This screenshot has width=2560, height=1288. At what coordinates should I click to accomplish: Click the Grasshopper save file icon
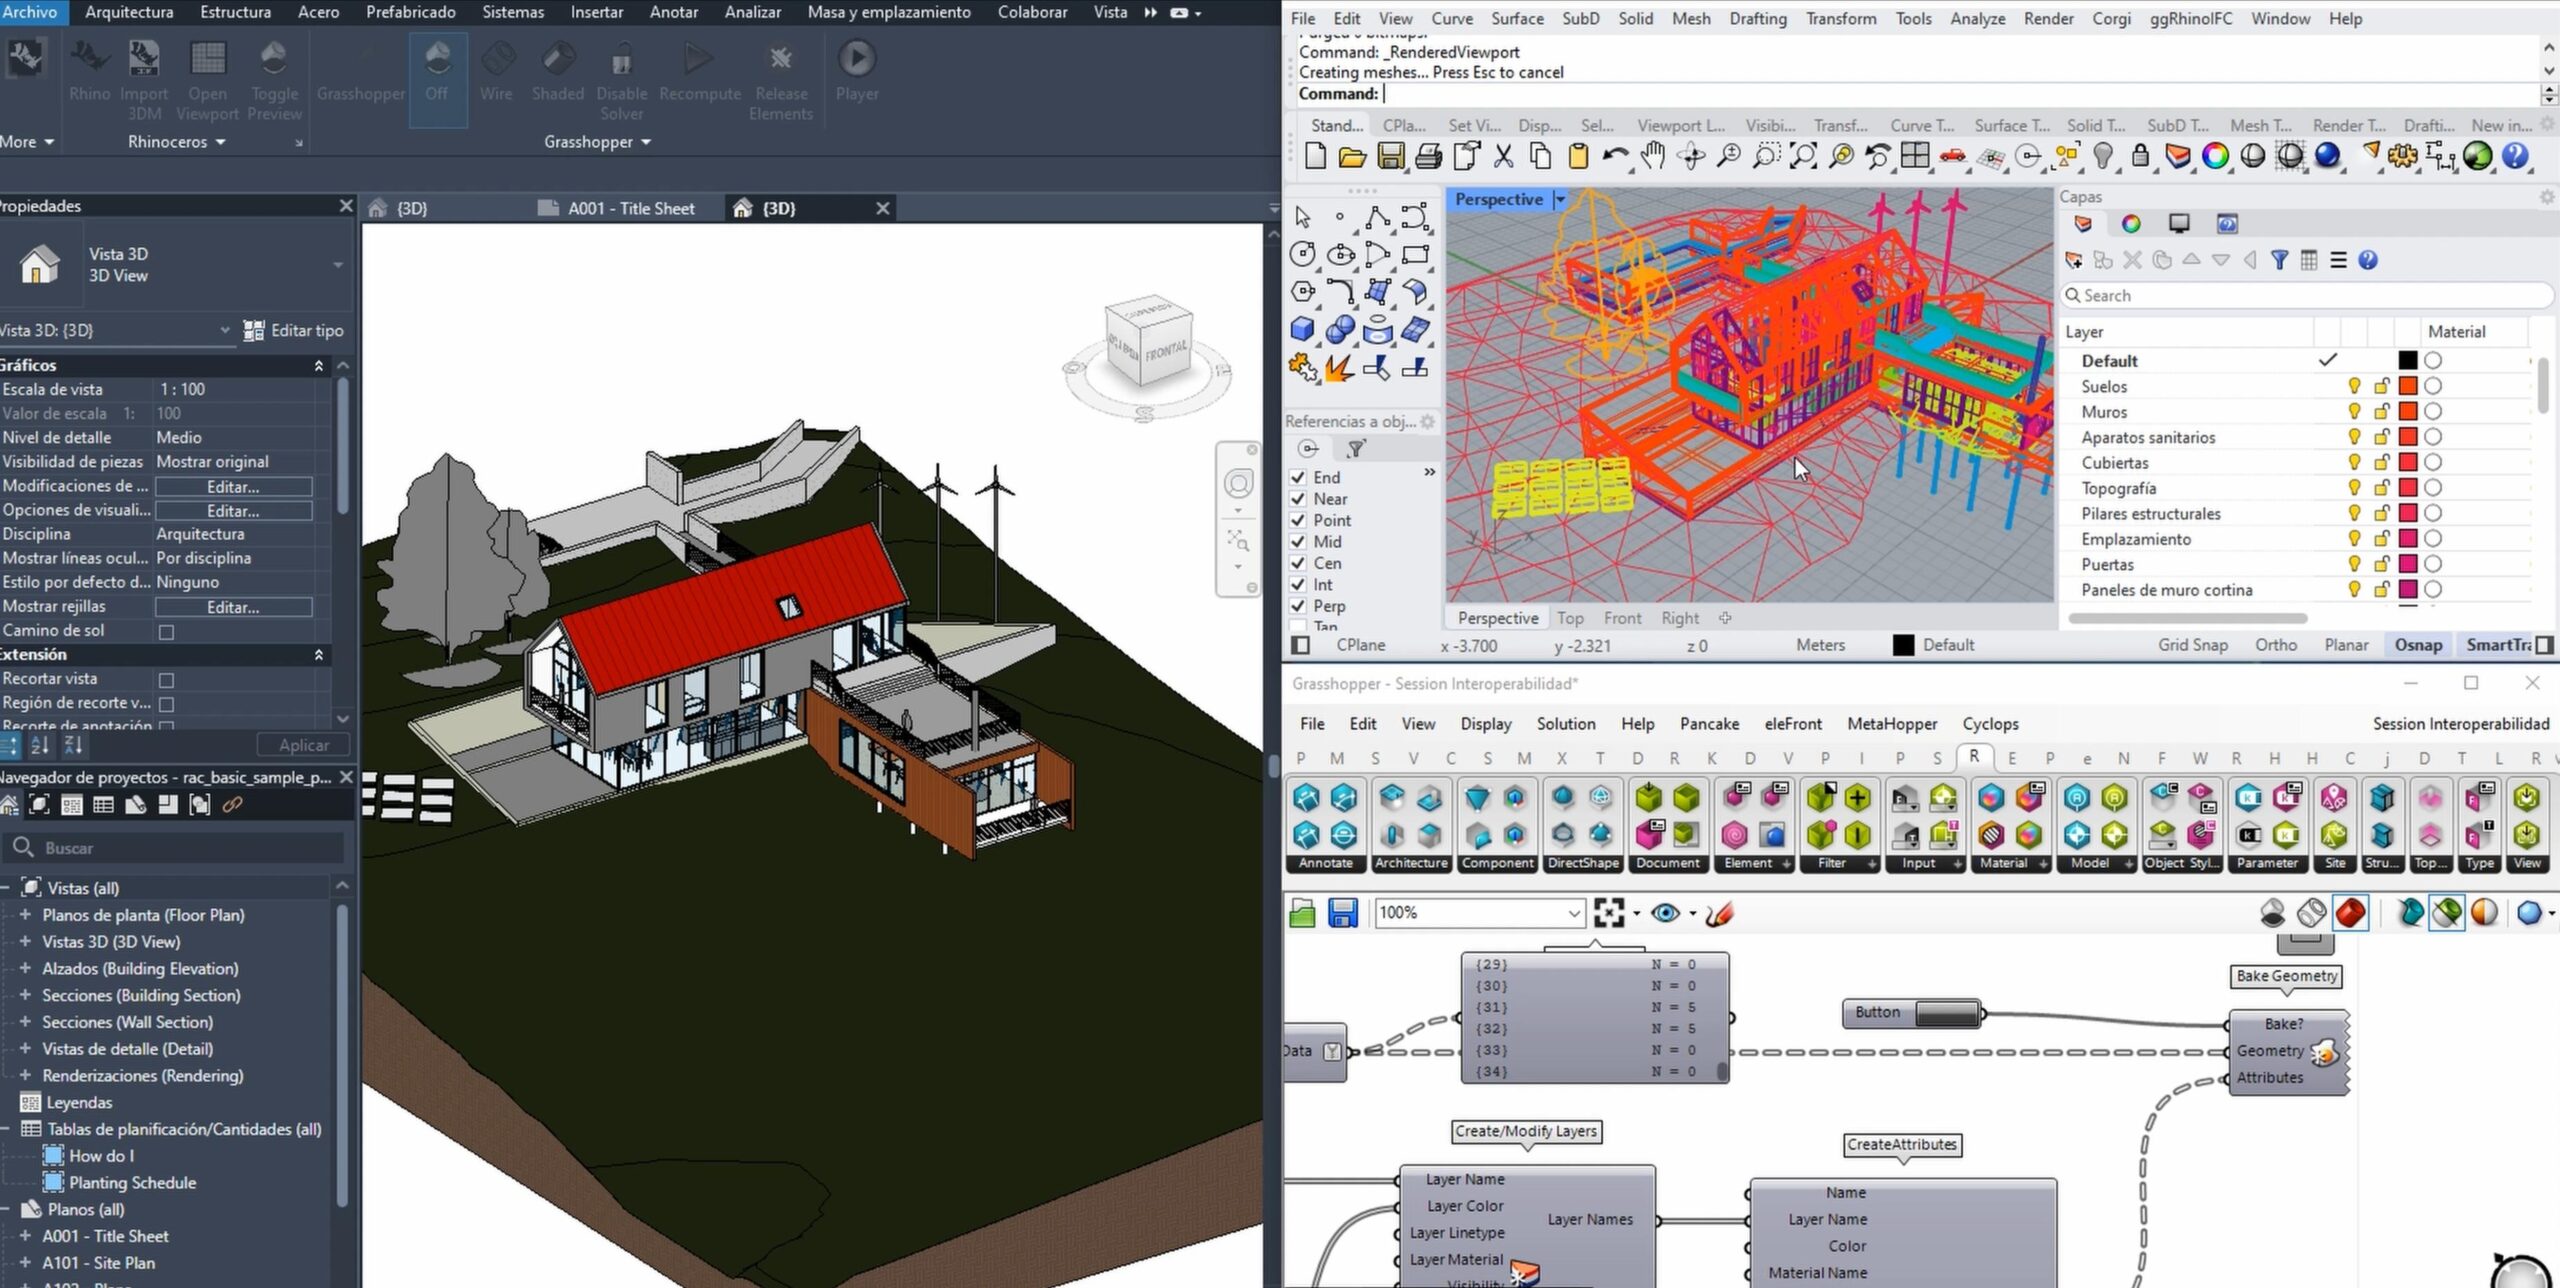[x=1342, y=912]
